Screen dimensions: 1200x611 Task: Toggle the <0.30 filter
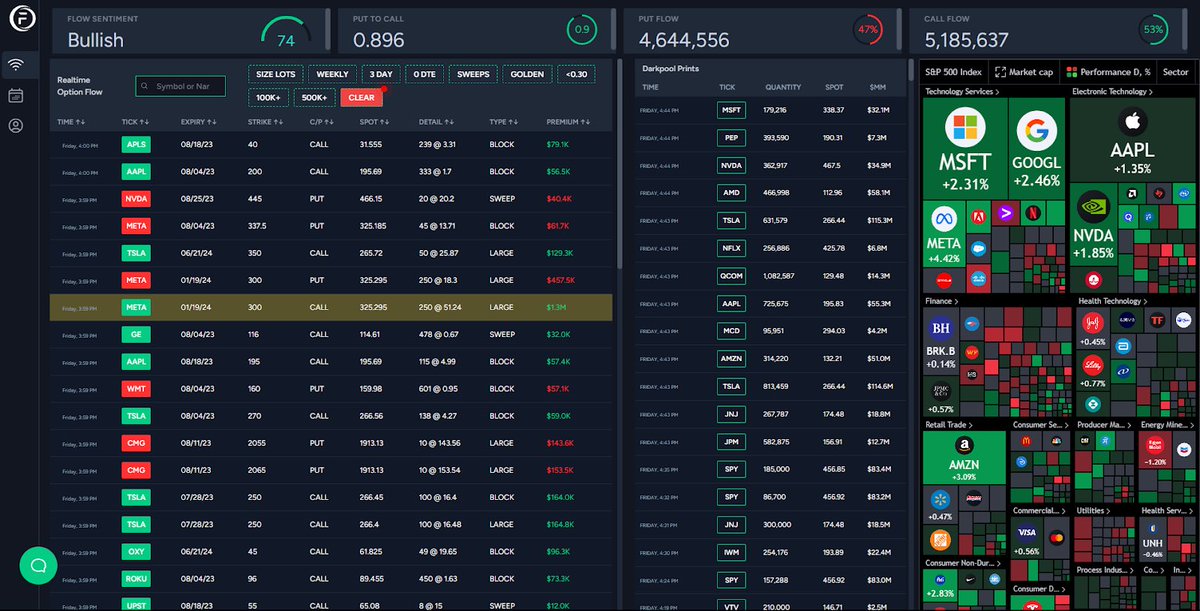coord(576,74)
